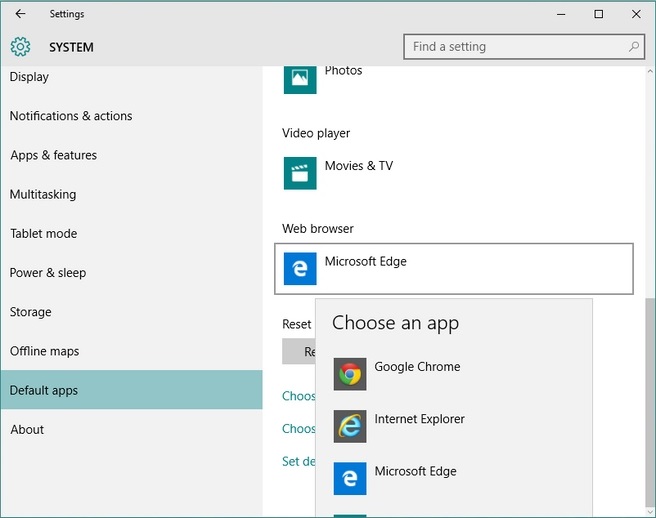Click the Movies & TV label
656x518 pixels.
pos(359,166)
